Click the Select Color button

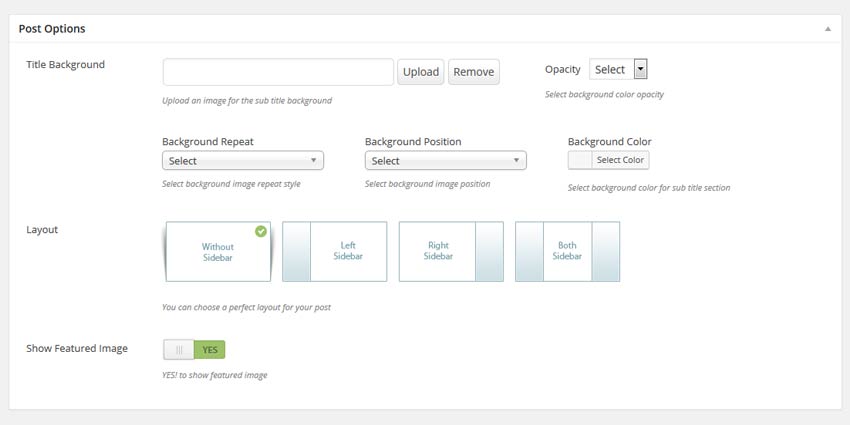[620, 160]
